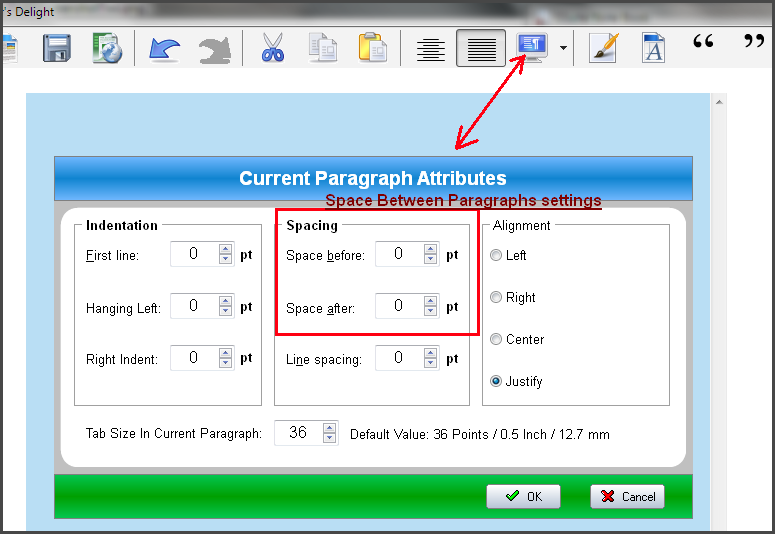The height and width of the screenshot is (534, 775).
Task: Click the paintbrush highlight icon
Action: [604, 48]
